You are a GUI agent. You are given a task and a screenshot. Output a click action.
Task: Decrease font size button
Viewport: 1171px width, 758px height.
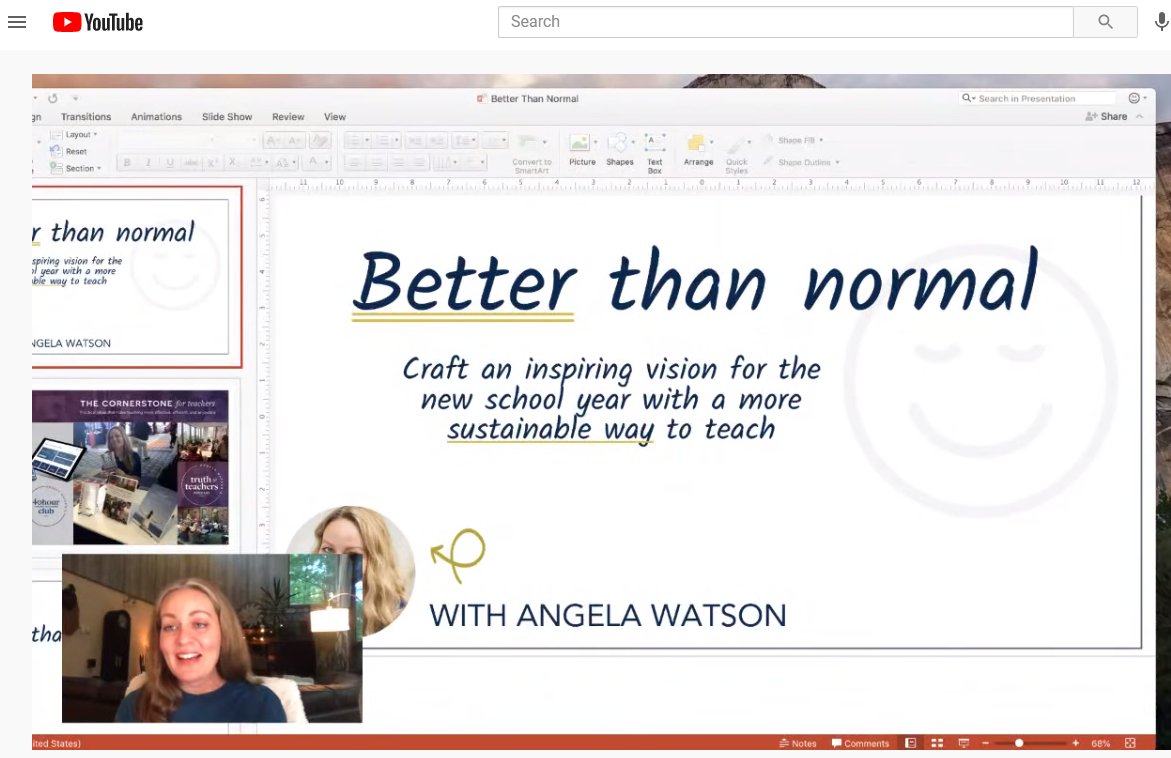(x=295, y=140)
